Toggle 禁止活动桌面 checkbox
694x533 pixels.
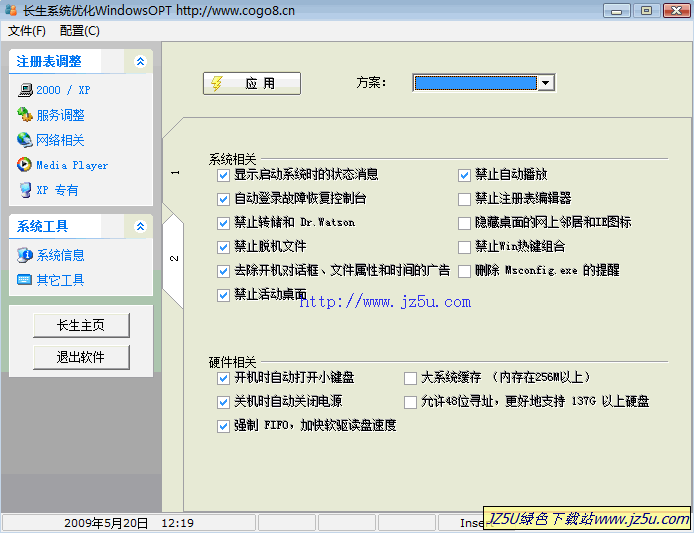[223, 295]
